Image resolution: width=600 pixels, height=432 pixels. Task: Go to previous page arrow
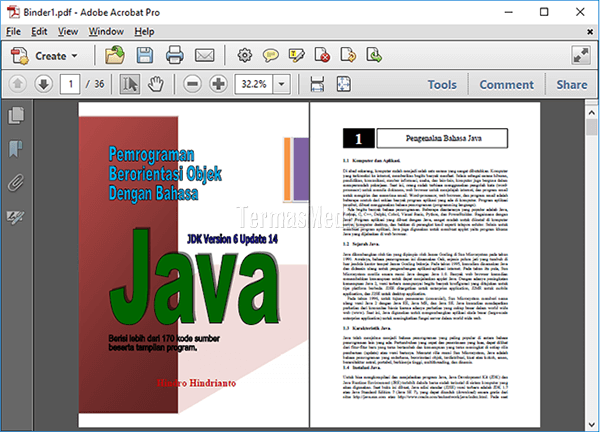point(17,84)
